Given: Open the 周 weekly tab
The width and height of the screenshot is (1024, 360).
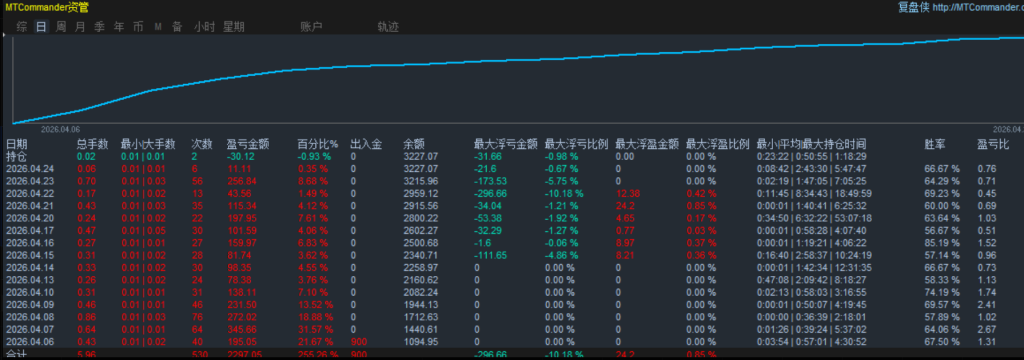Looking at the screenshot, I should point(61,27).
